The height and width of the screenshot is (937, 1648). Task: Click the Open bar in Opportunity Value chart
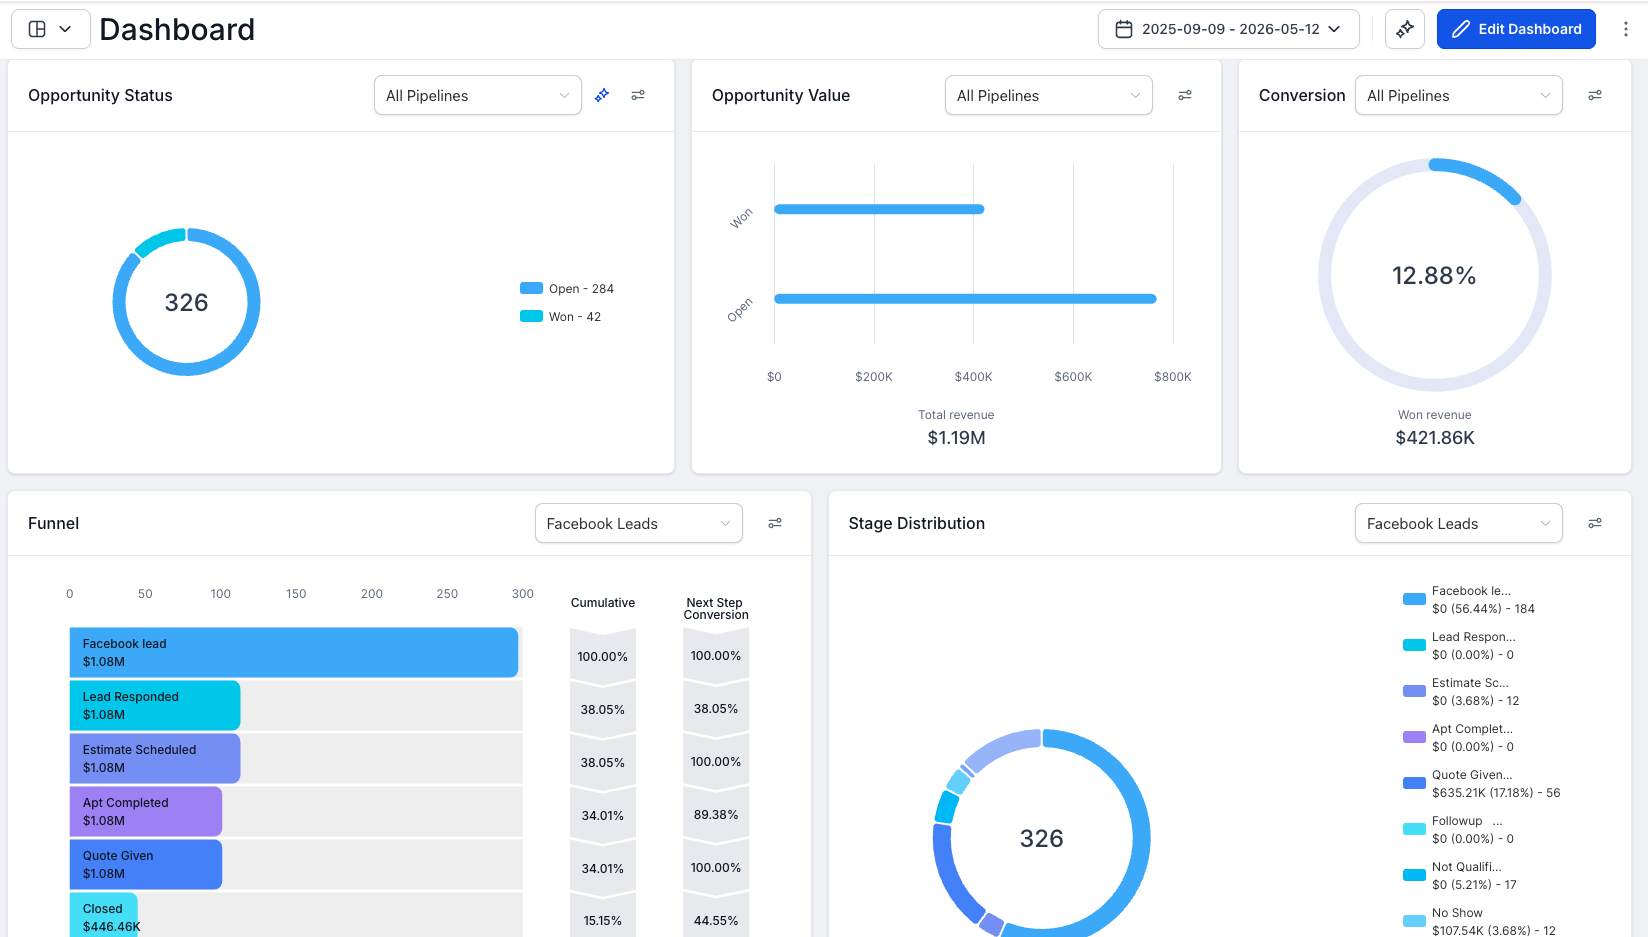(x=965, y=298)
